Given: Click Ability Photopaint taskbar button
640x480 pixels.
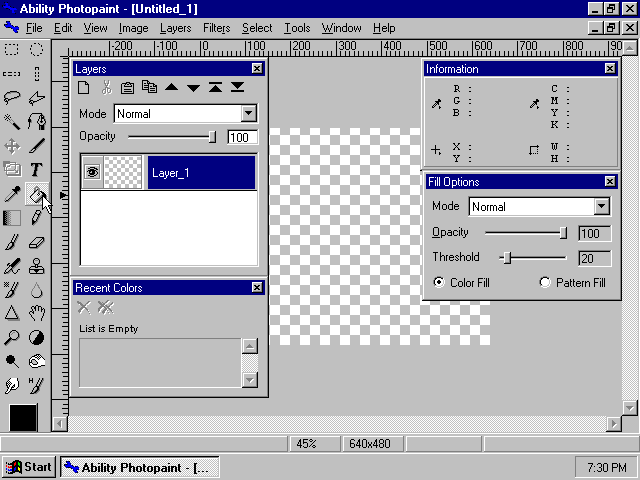Looking at the screenshot, I should (140, 467).
